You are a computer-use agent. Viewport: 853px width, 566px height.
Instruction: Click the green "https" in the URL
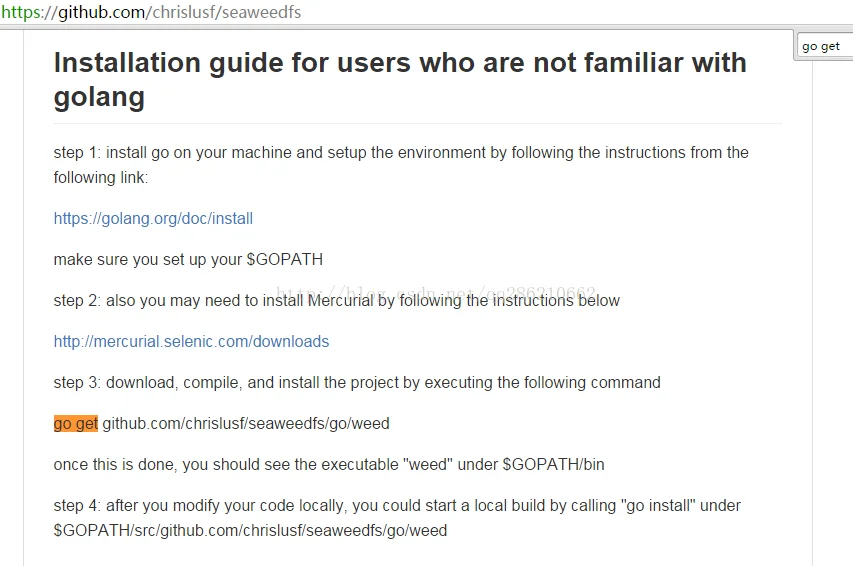(20, 12)
